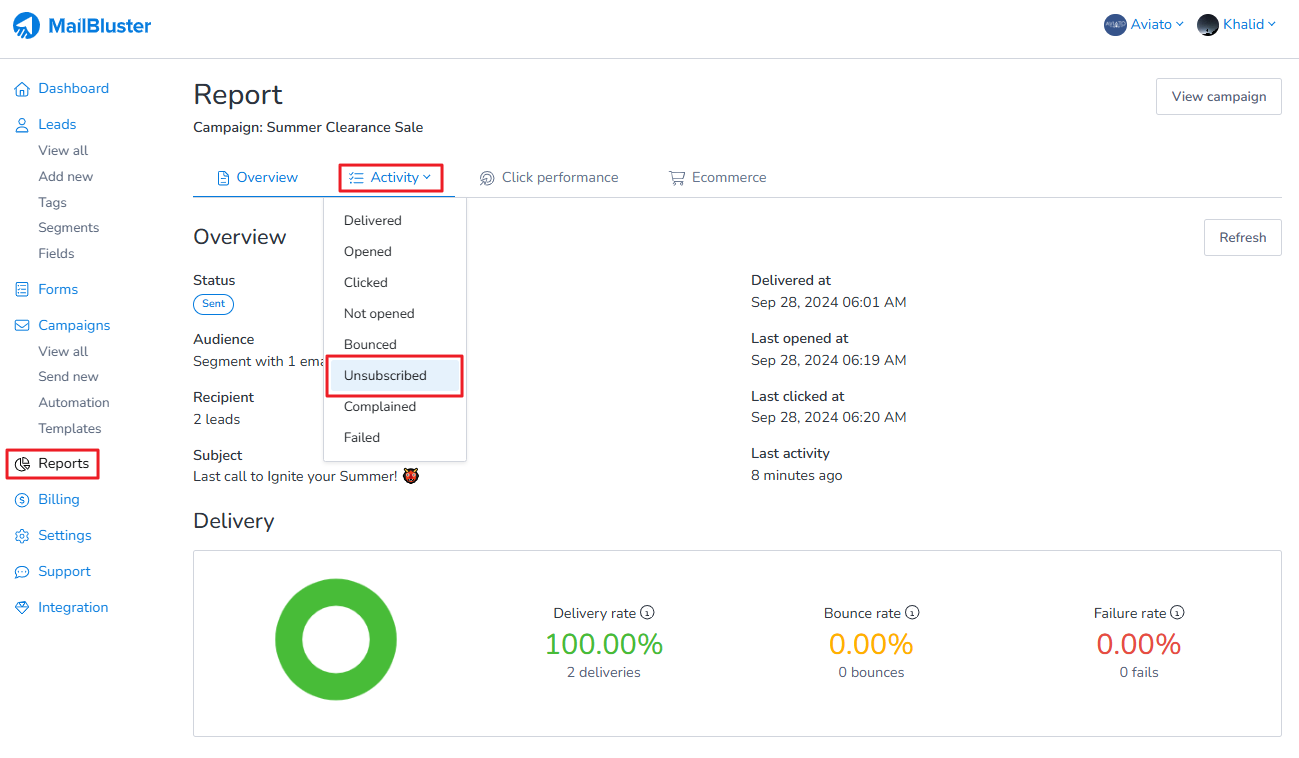Viewport: 1299px width, 758px height.
Task: Switch to the Click performance tab
Action: coord(548,178)
